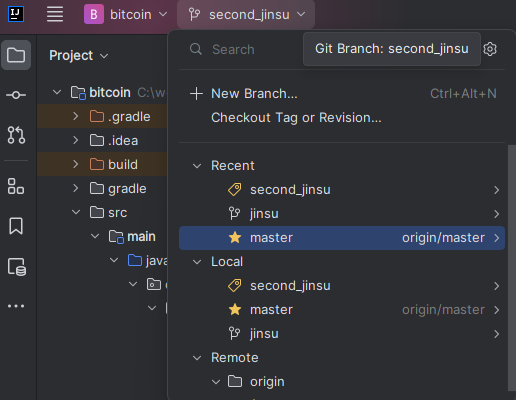Open the Project view dropdown
This screenshot has height=400, width=516.
[78, 55]
